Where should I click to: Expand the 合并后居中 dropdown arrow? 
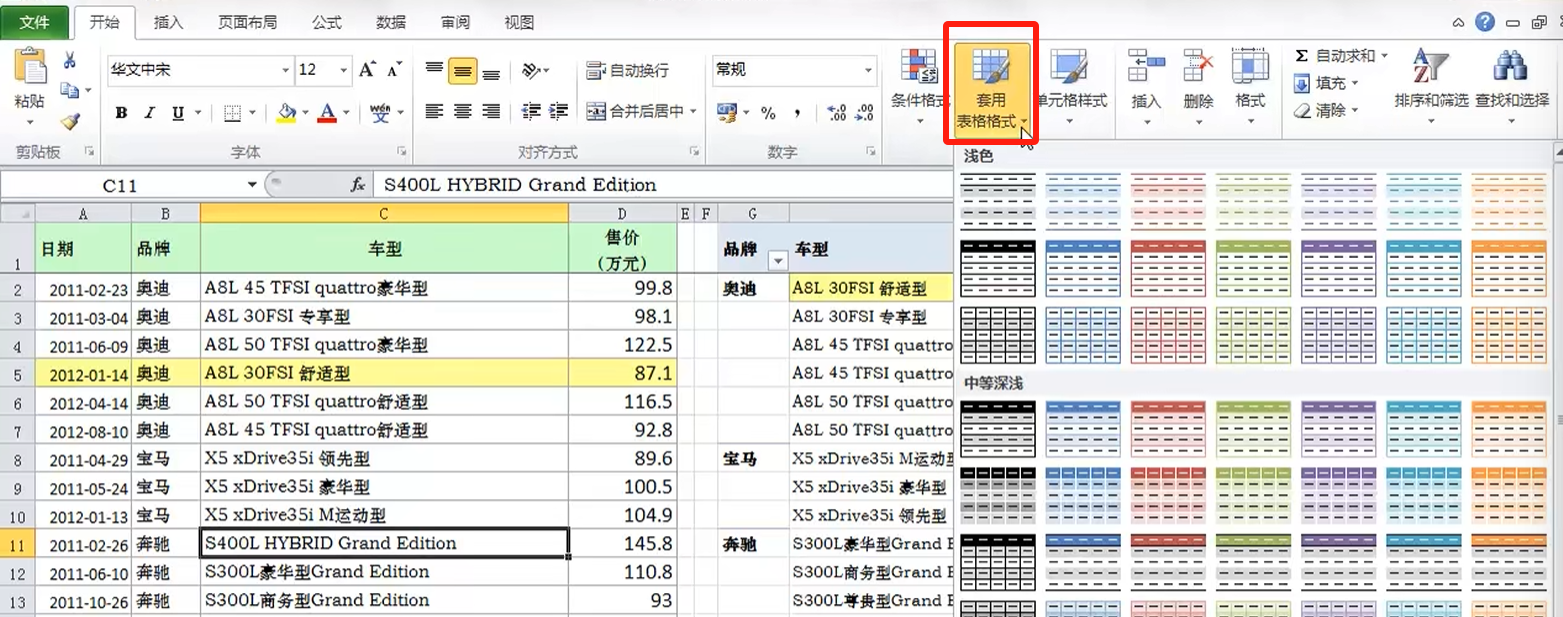click(x=692, y=111)
